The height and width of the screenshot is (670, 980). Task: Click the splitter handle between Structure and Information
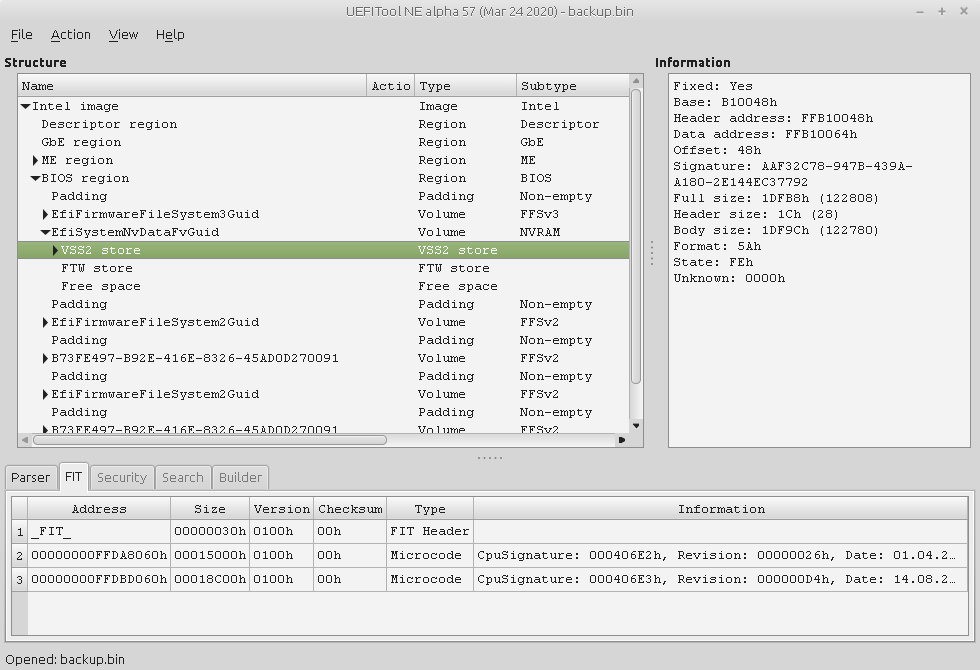pyautogui.click(x=652, y=253)
